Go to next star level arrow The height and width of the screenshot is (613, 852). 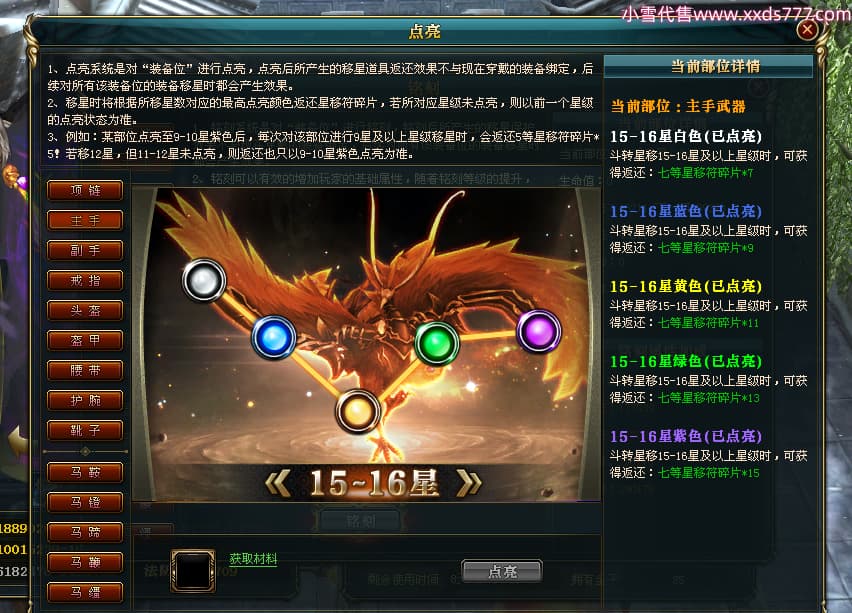pos(468,483)
